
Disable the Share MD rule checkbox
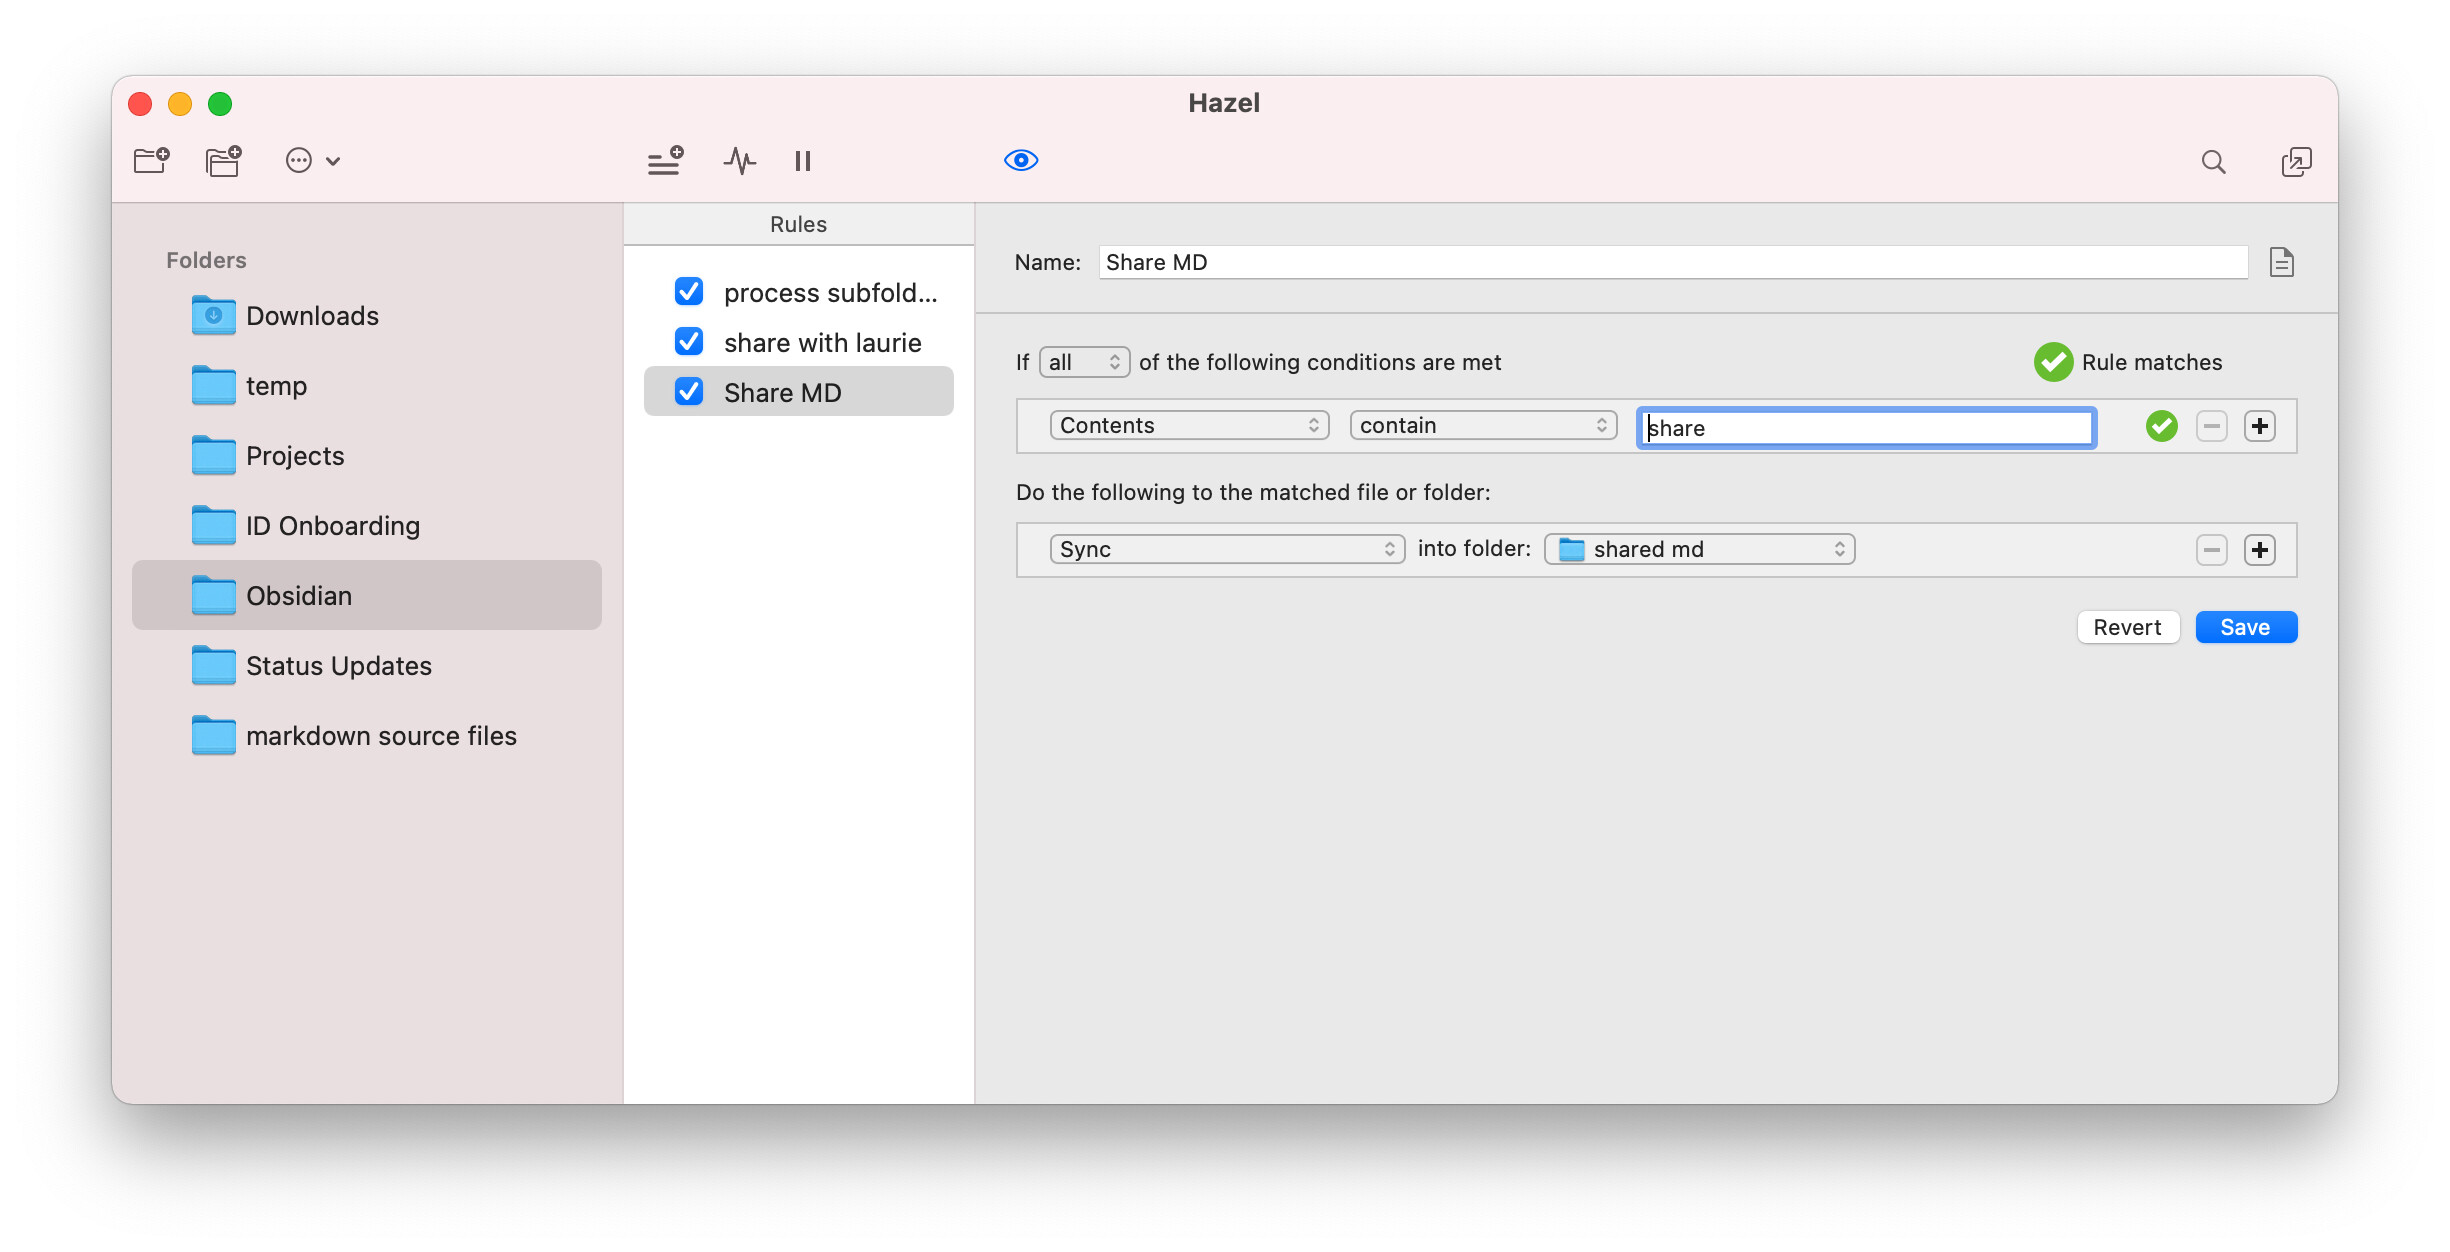689,391
